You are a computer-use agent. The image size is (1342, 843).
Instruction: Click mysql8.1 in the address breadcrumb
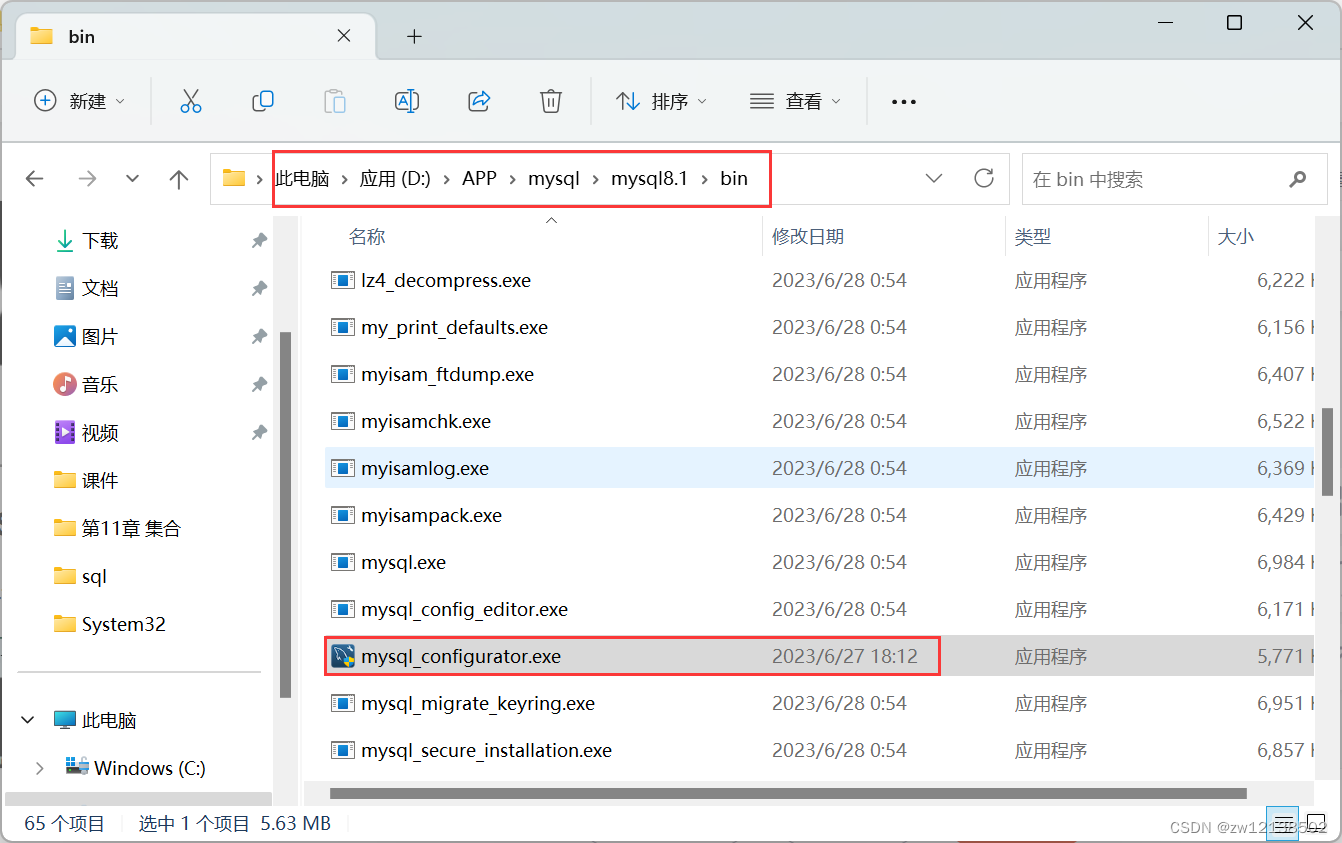(x=650, y=179)
